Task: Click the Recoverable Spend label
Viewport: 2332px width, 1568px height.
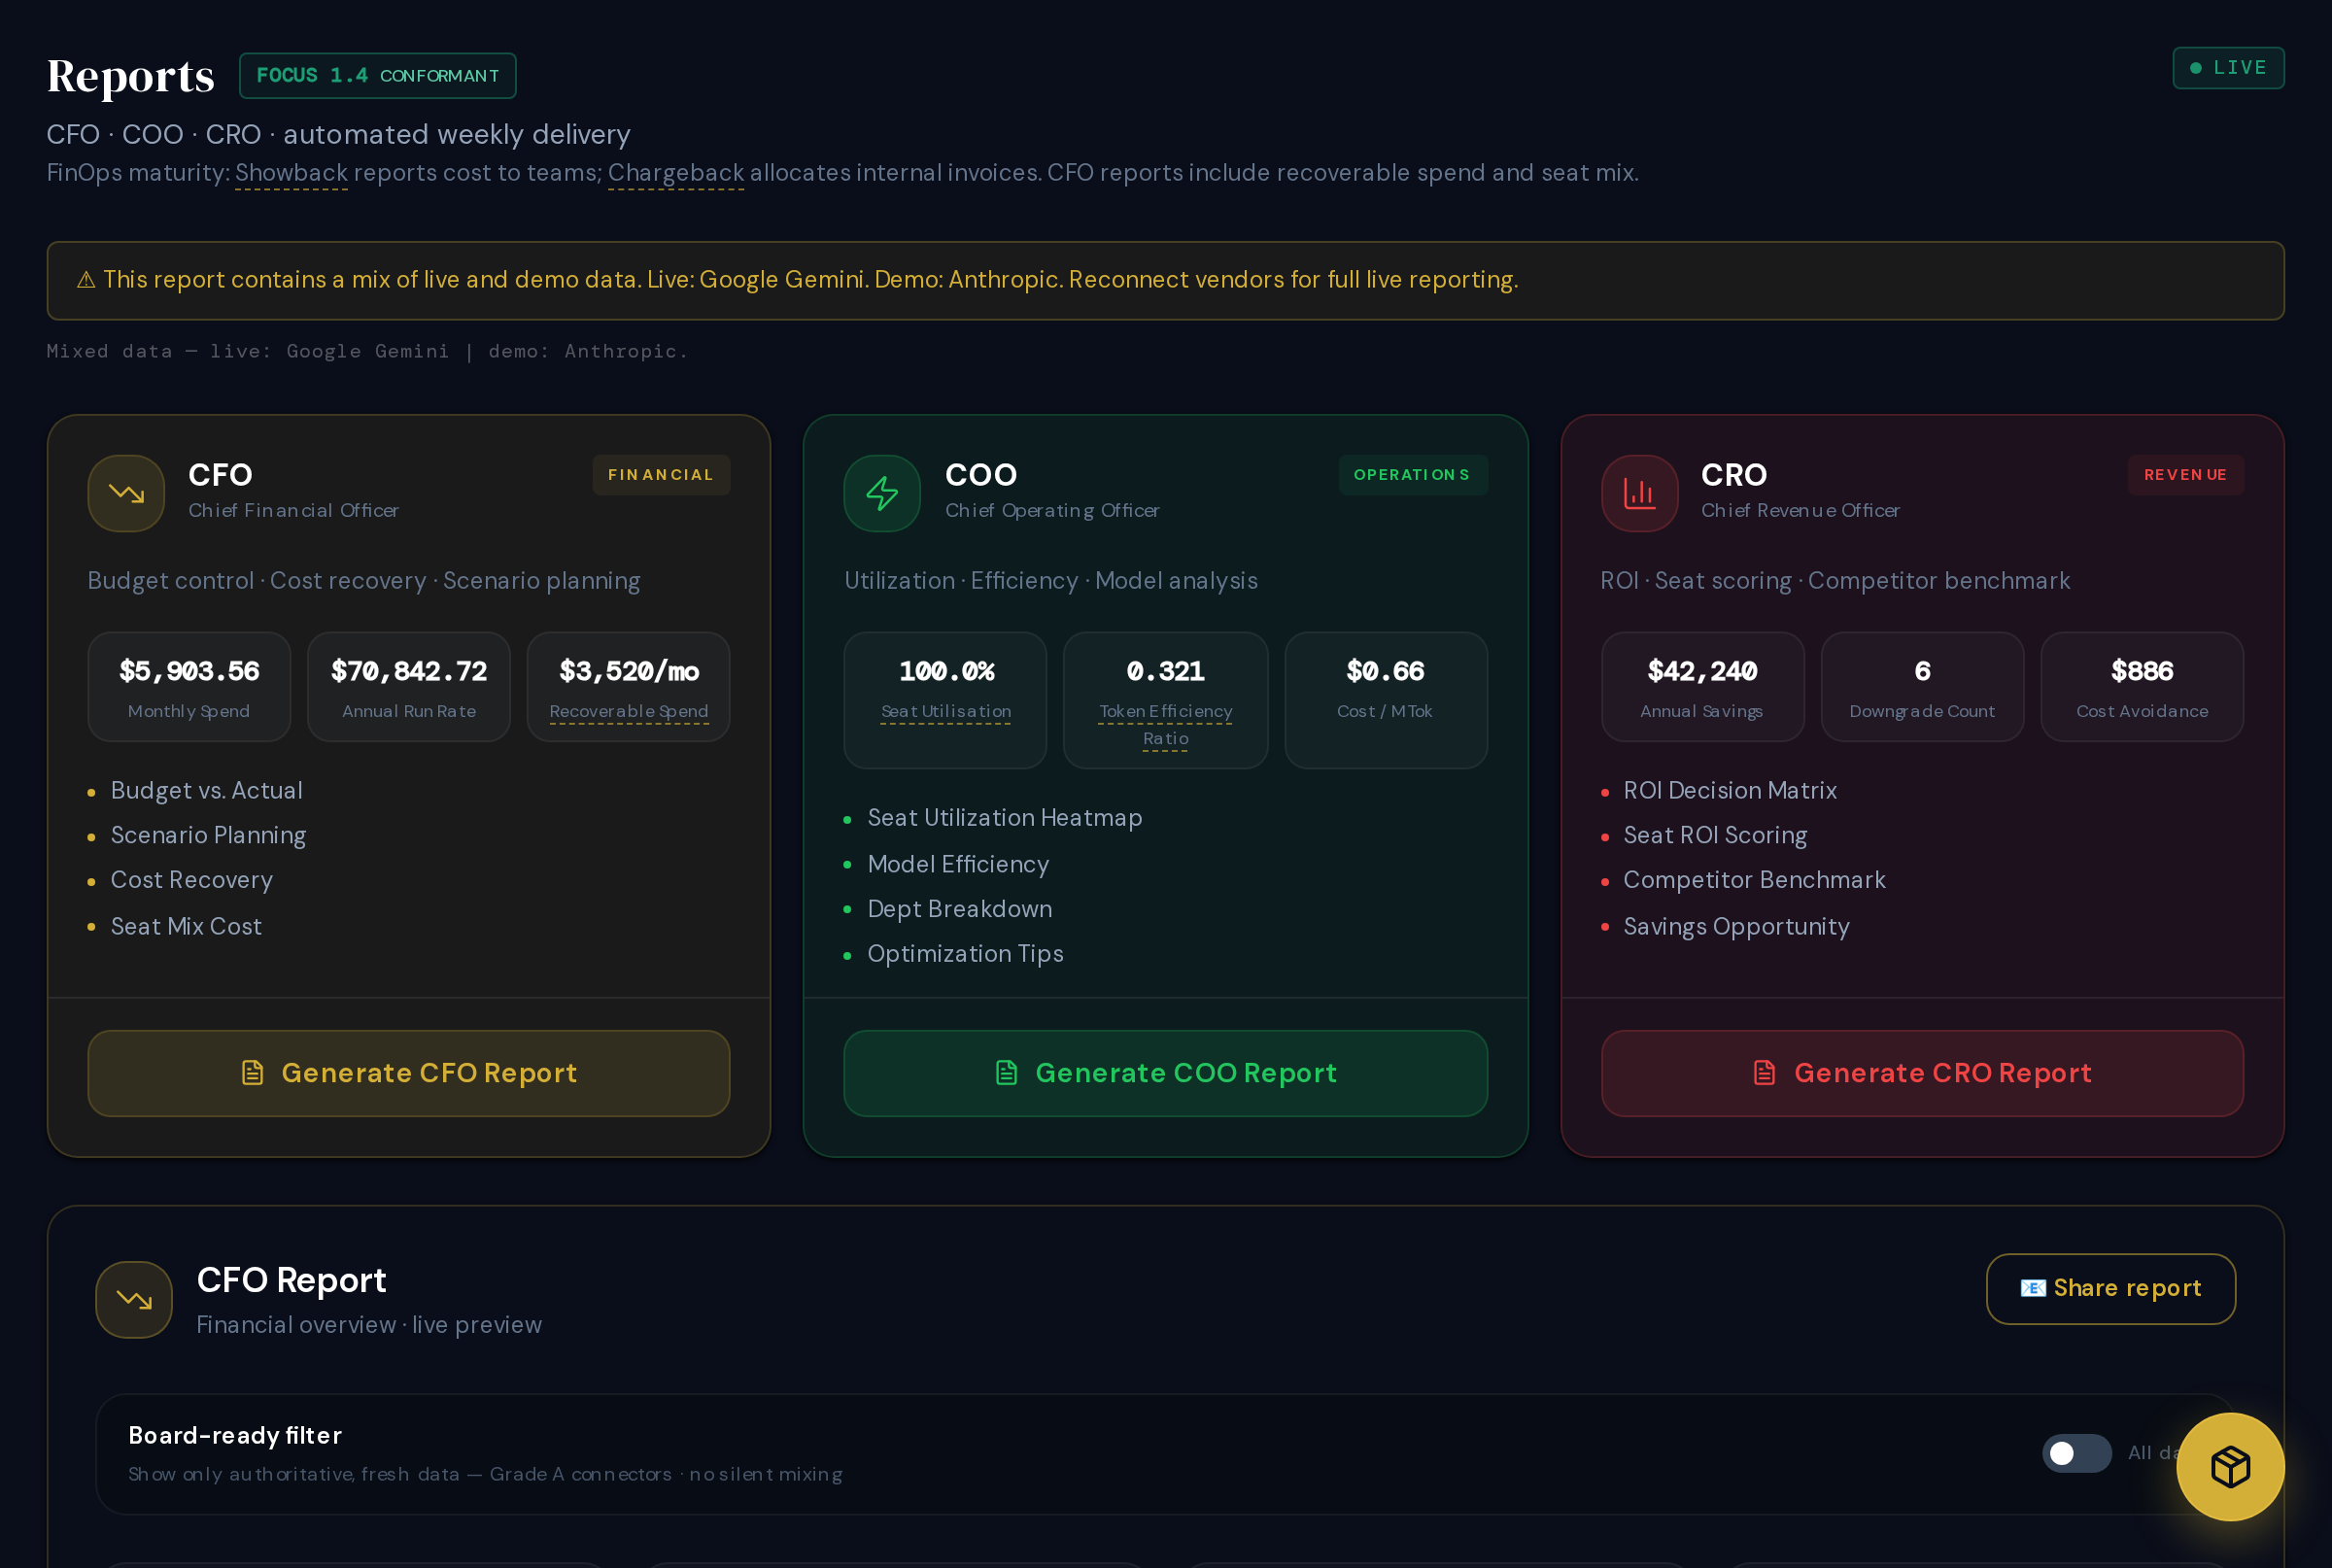Action: (x=629, y=711)
